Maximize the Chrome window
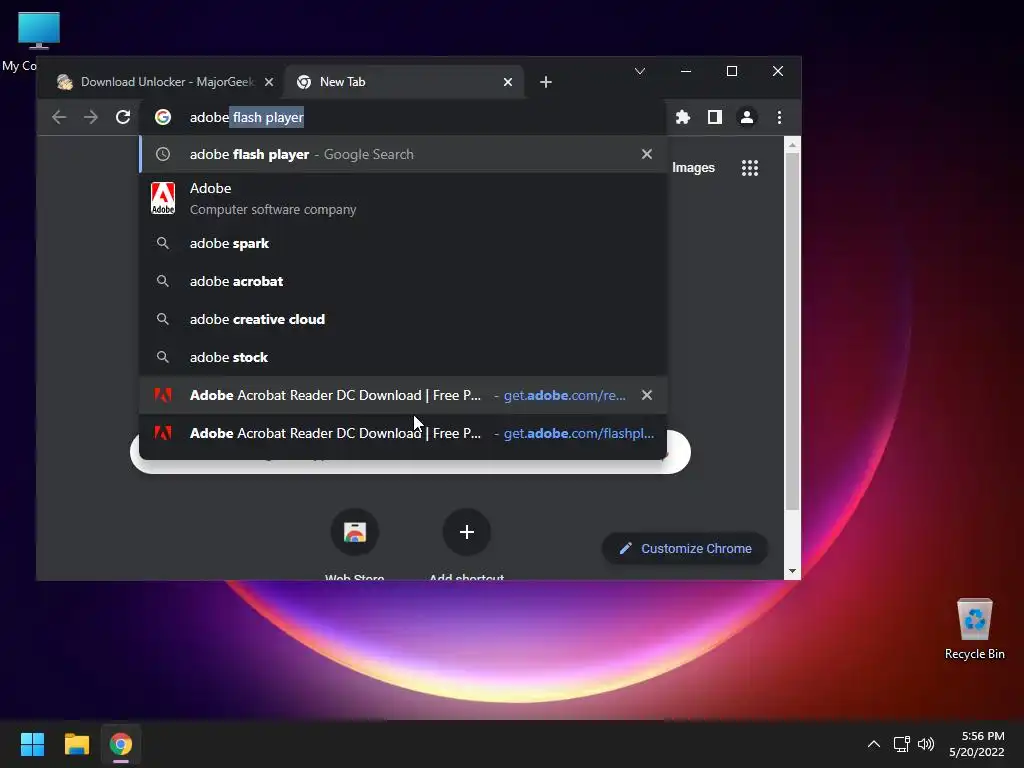This screenshot has height=768, width=1024. tap(731, 71)
